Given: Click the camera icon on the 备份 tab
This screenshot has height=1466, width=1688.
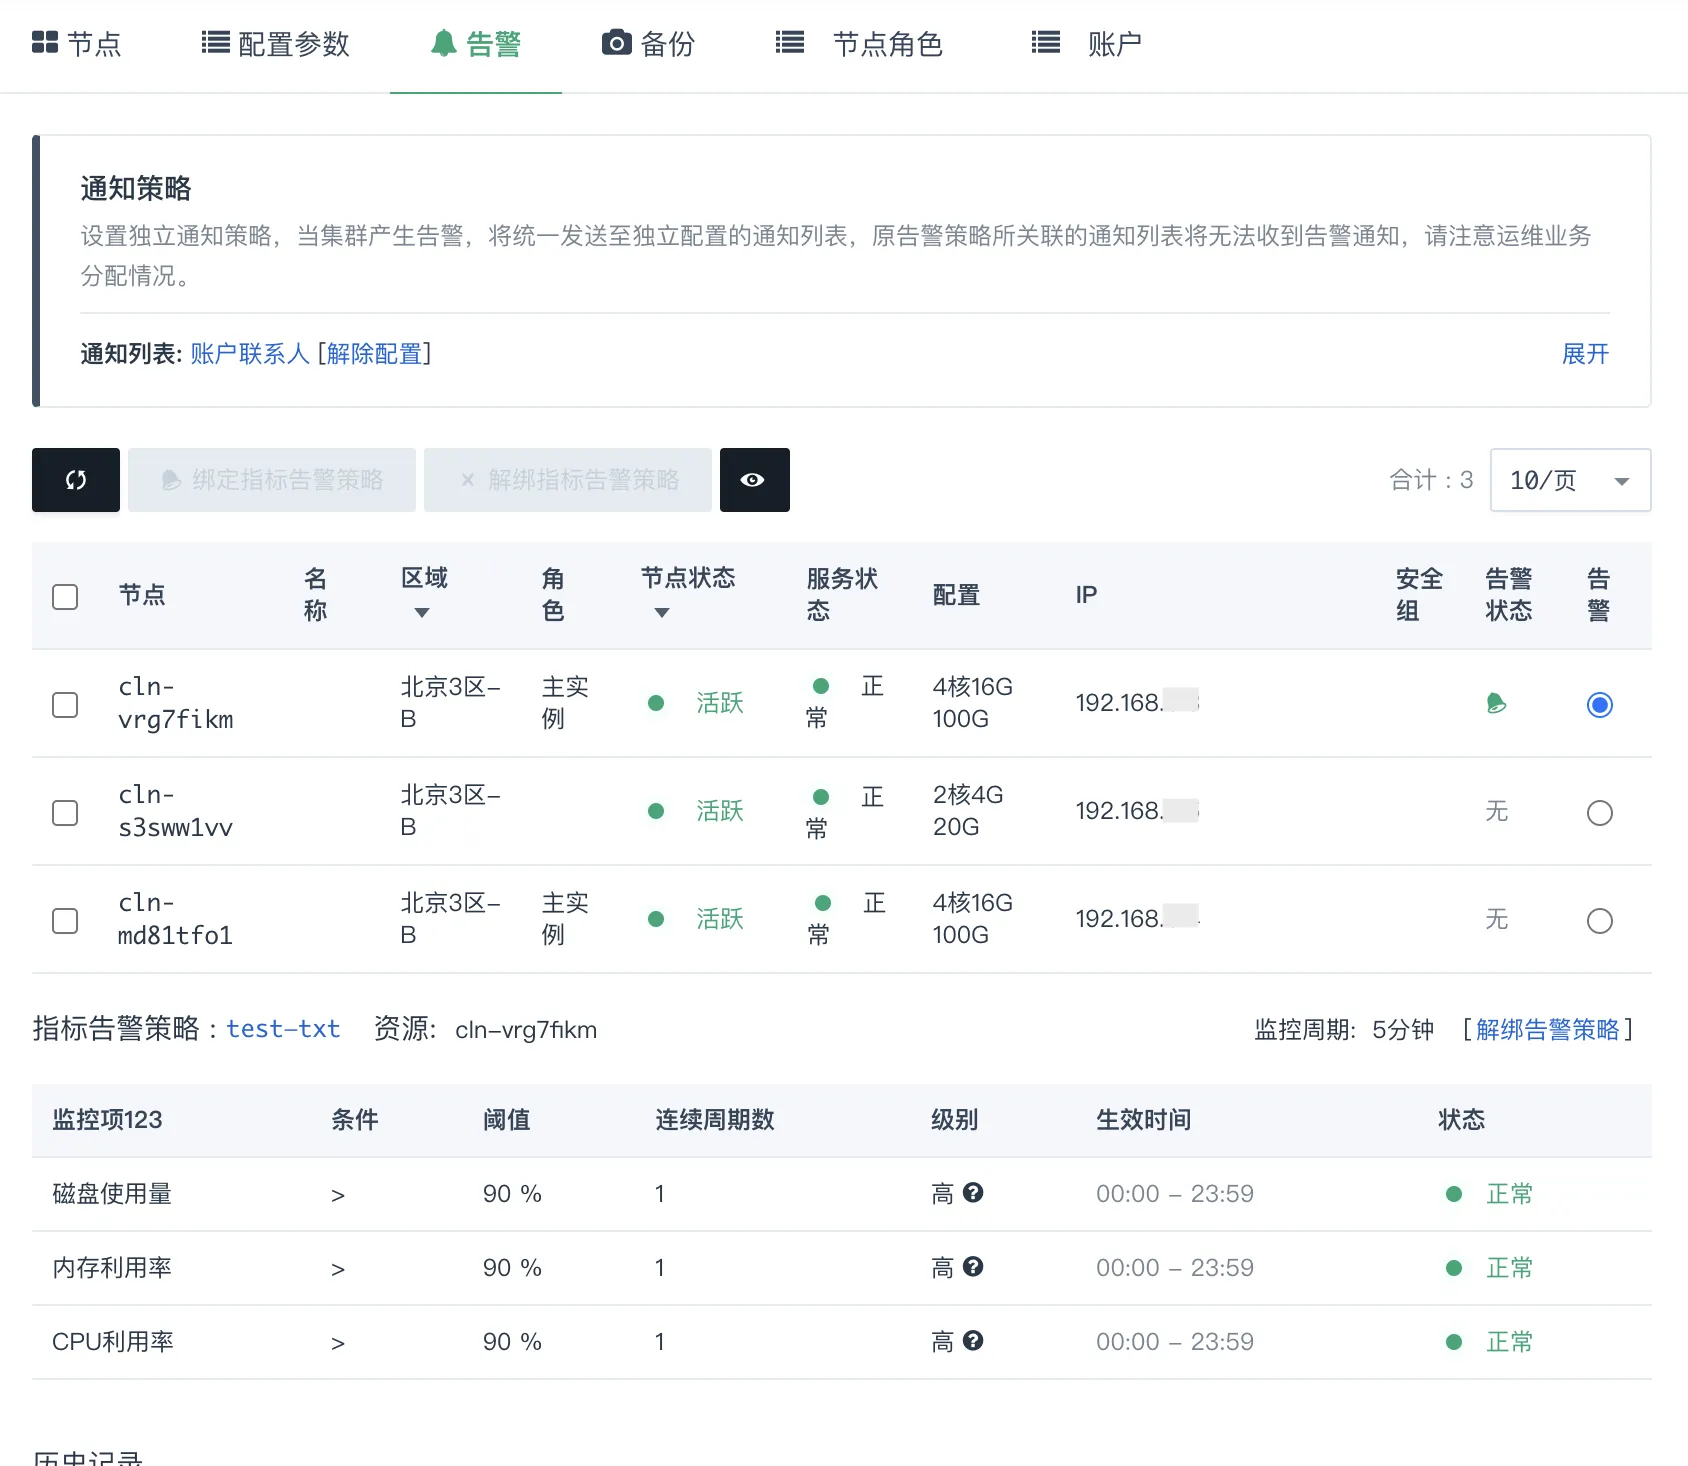Looking at the screenshot, I should (615, 42).
